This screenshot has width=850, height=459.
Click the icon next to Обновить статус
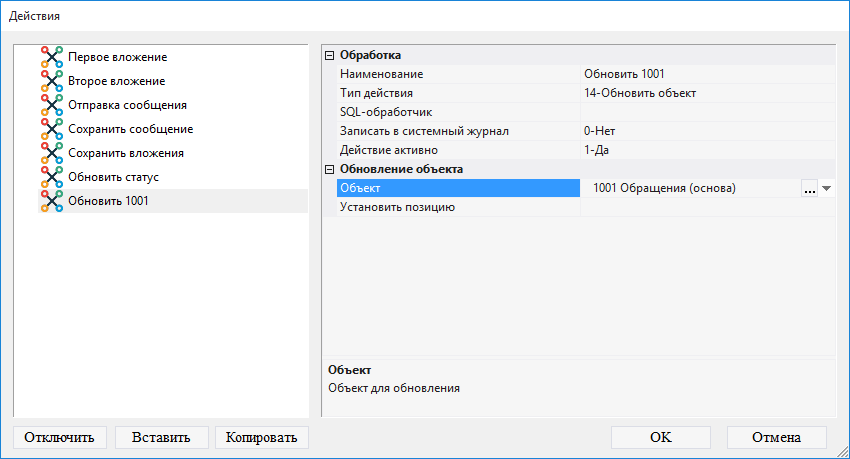[x=52, y=177]
